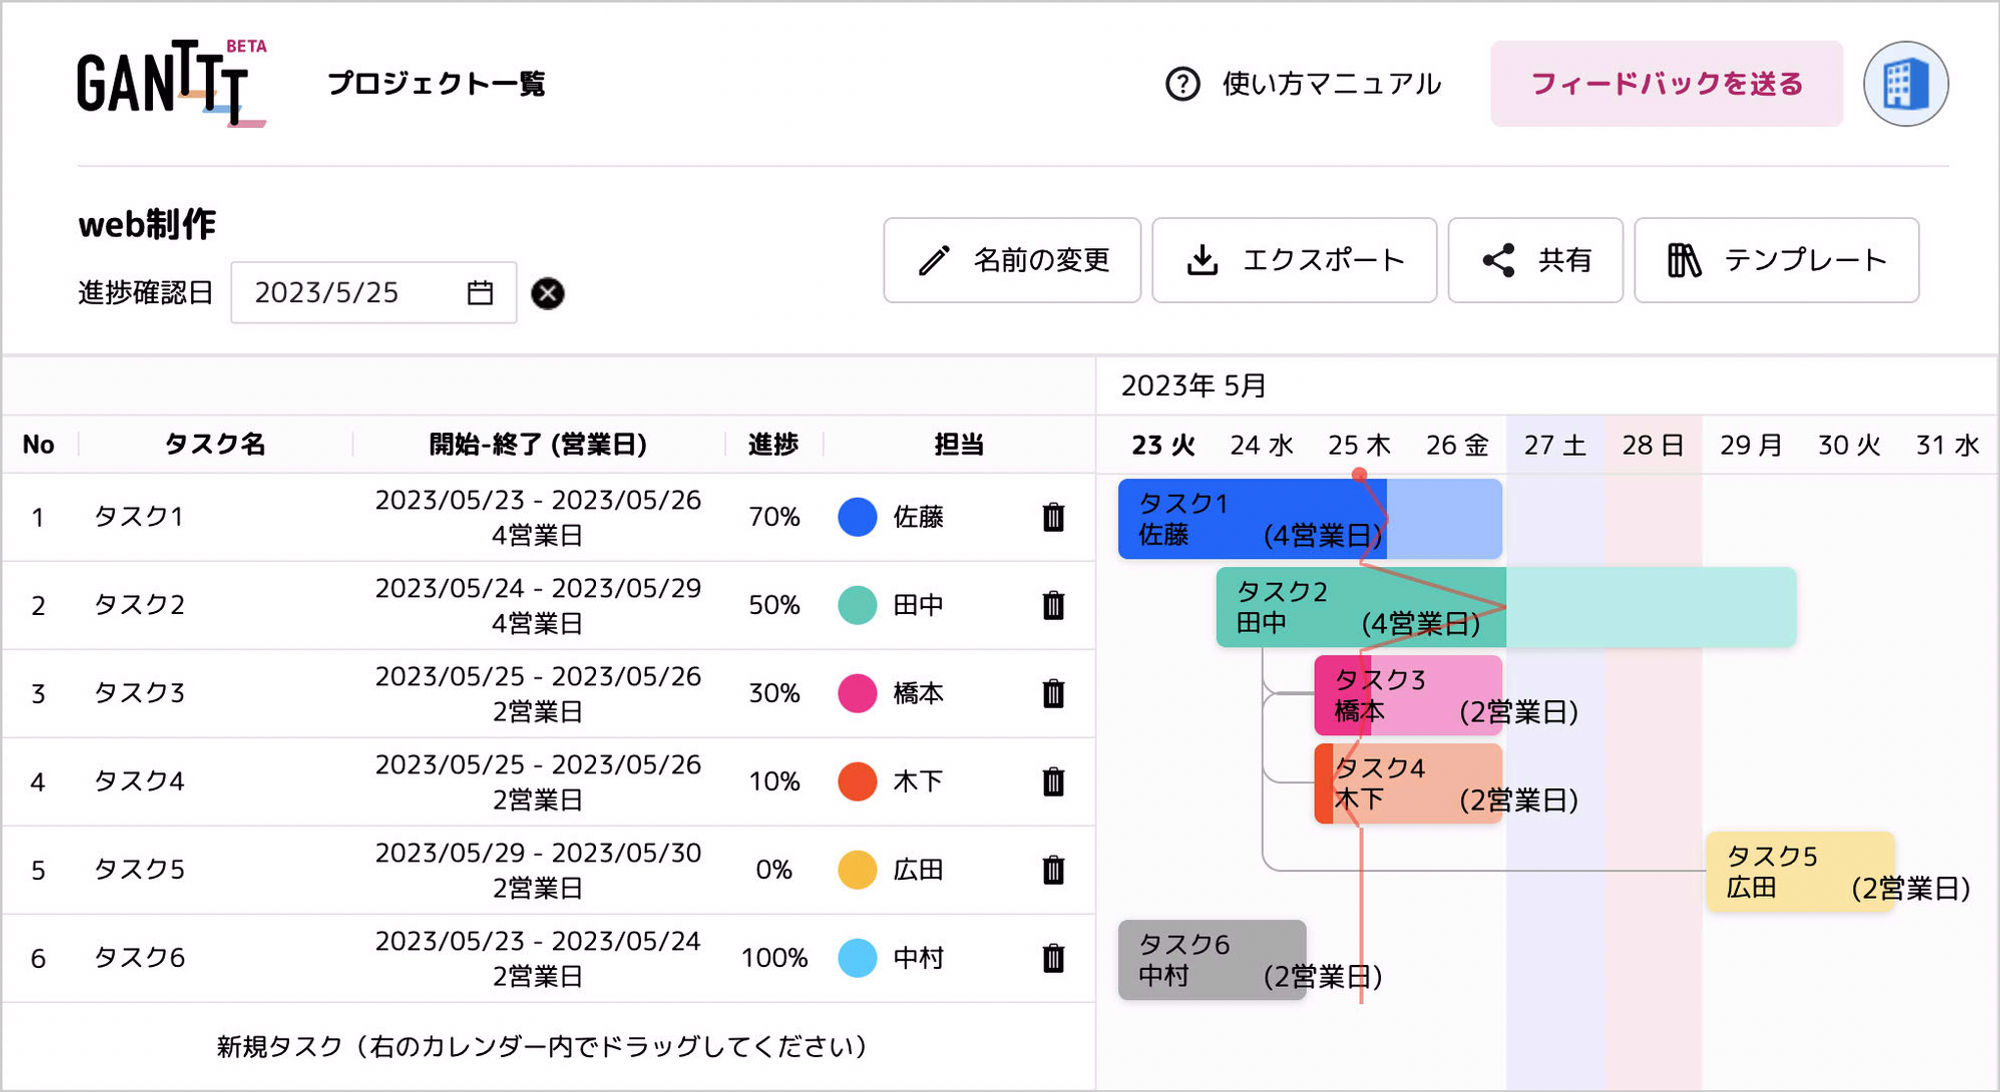Click the 進捗 column header
2000x1092 pixels.
point(773,444)
